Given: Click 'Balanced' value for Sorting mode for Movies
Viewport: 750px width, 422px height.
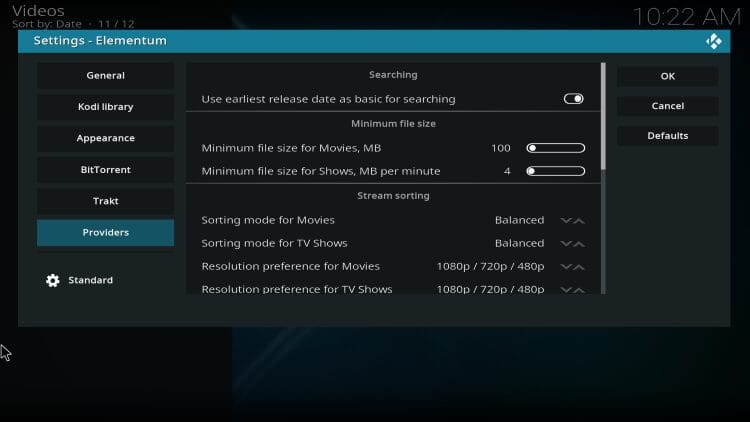Looking at the screenshot, I should coord(519,220).
